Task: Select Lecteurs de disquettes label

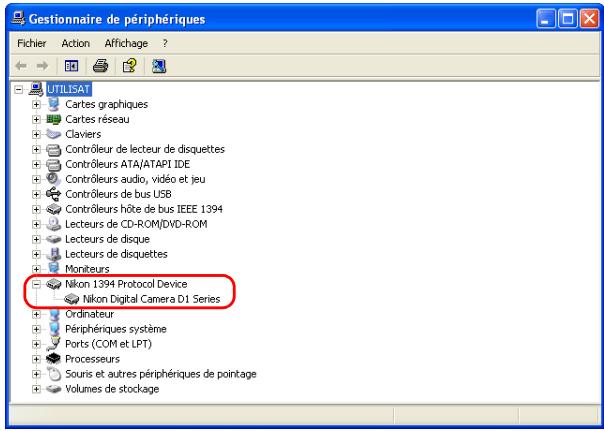Action: [116, 254]
